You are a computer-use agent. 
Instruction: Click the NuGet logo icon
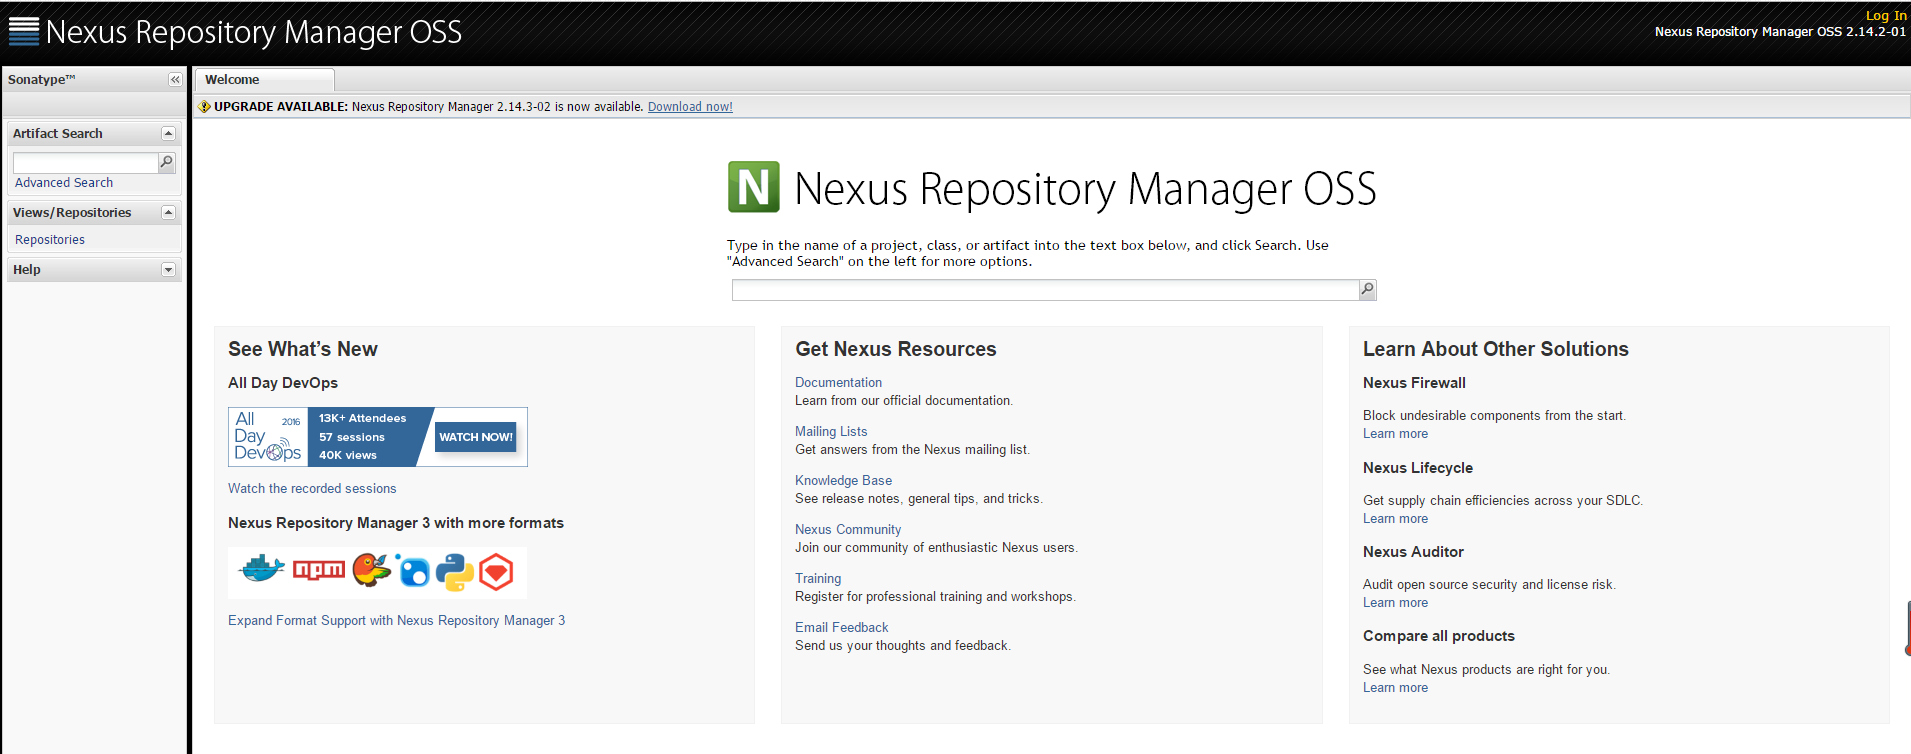413,571
